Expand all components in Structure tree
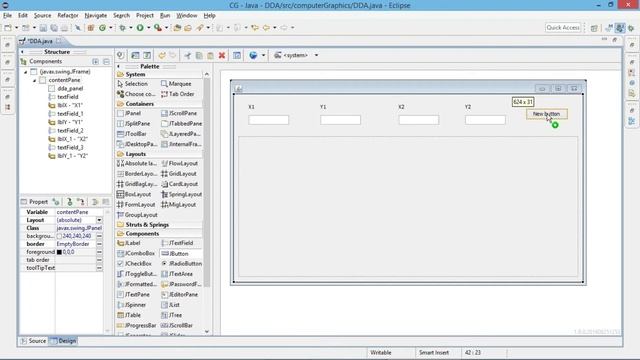 96,61
